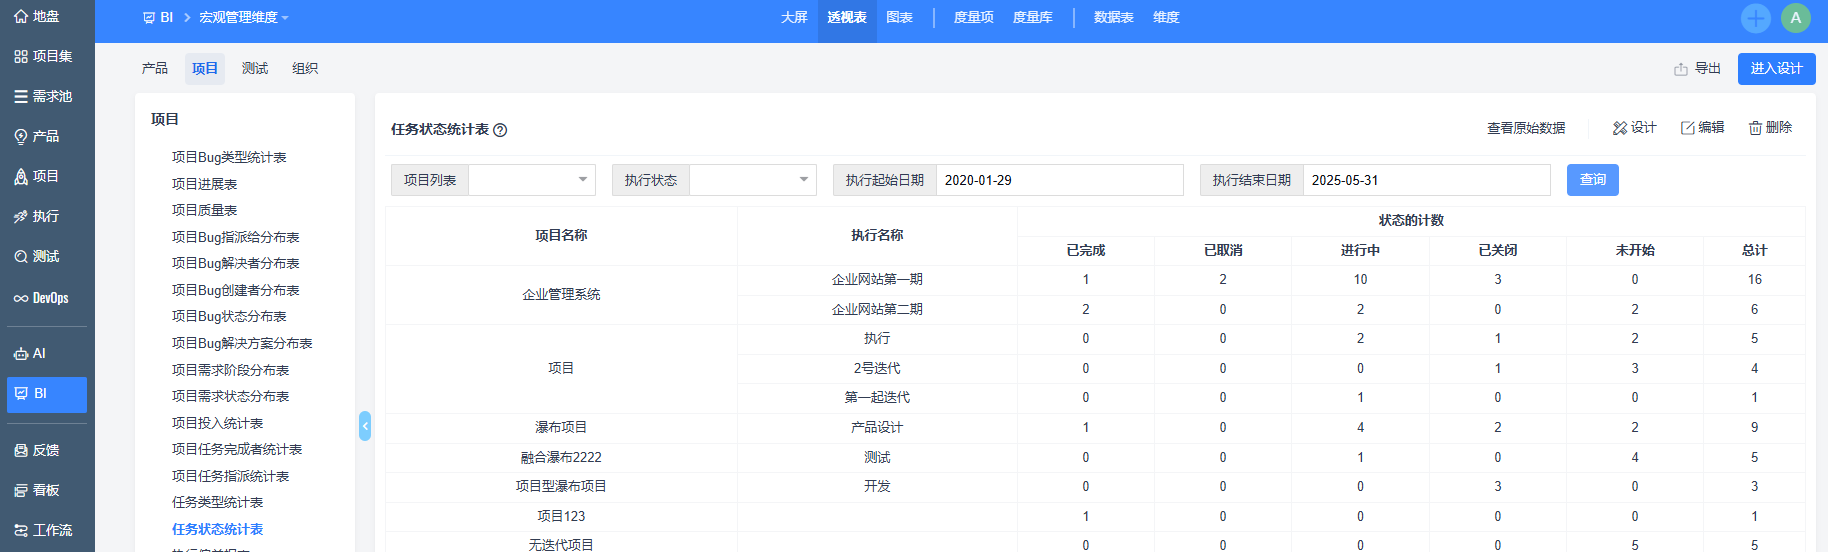This screenshot has width=1828, height=552.
Task: Open 项目Bug状态分布表 in the list
Action: click(x=229, y=316)
